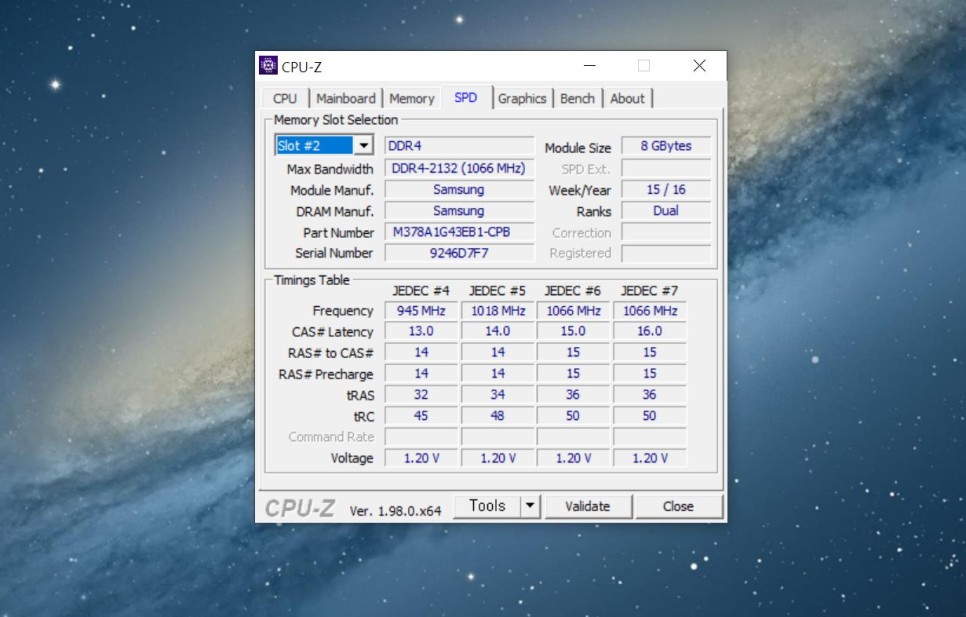Click the JEDEC #4 Command Rate empty cell
Screen dimensions: 966x617
(x=421, y=437)
